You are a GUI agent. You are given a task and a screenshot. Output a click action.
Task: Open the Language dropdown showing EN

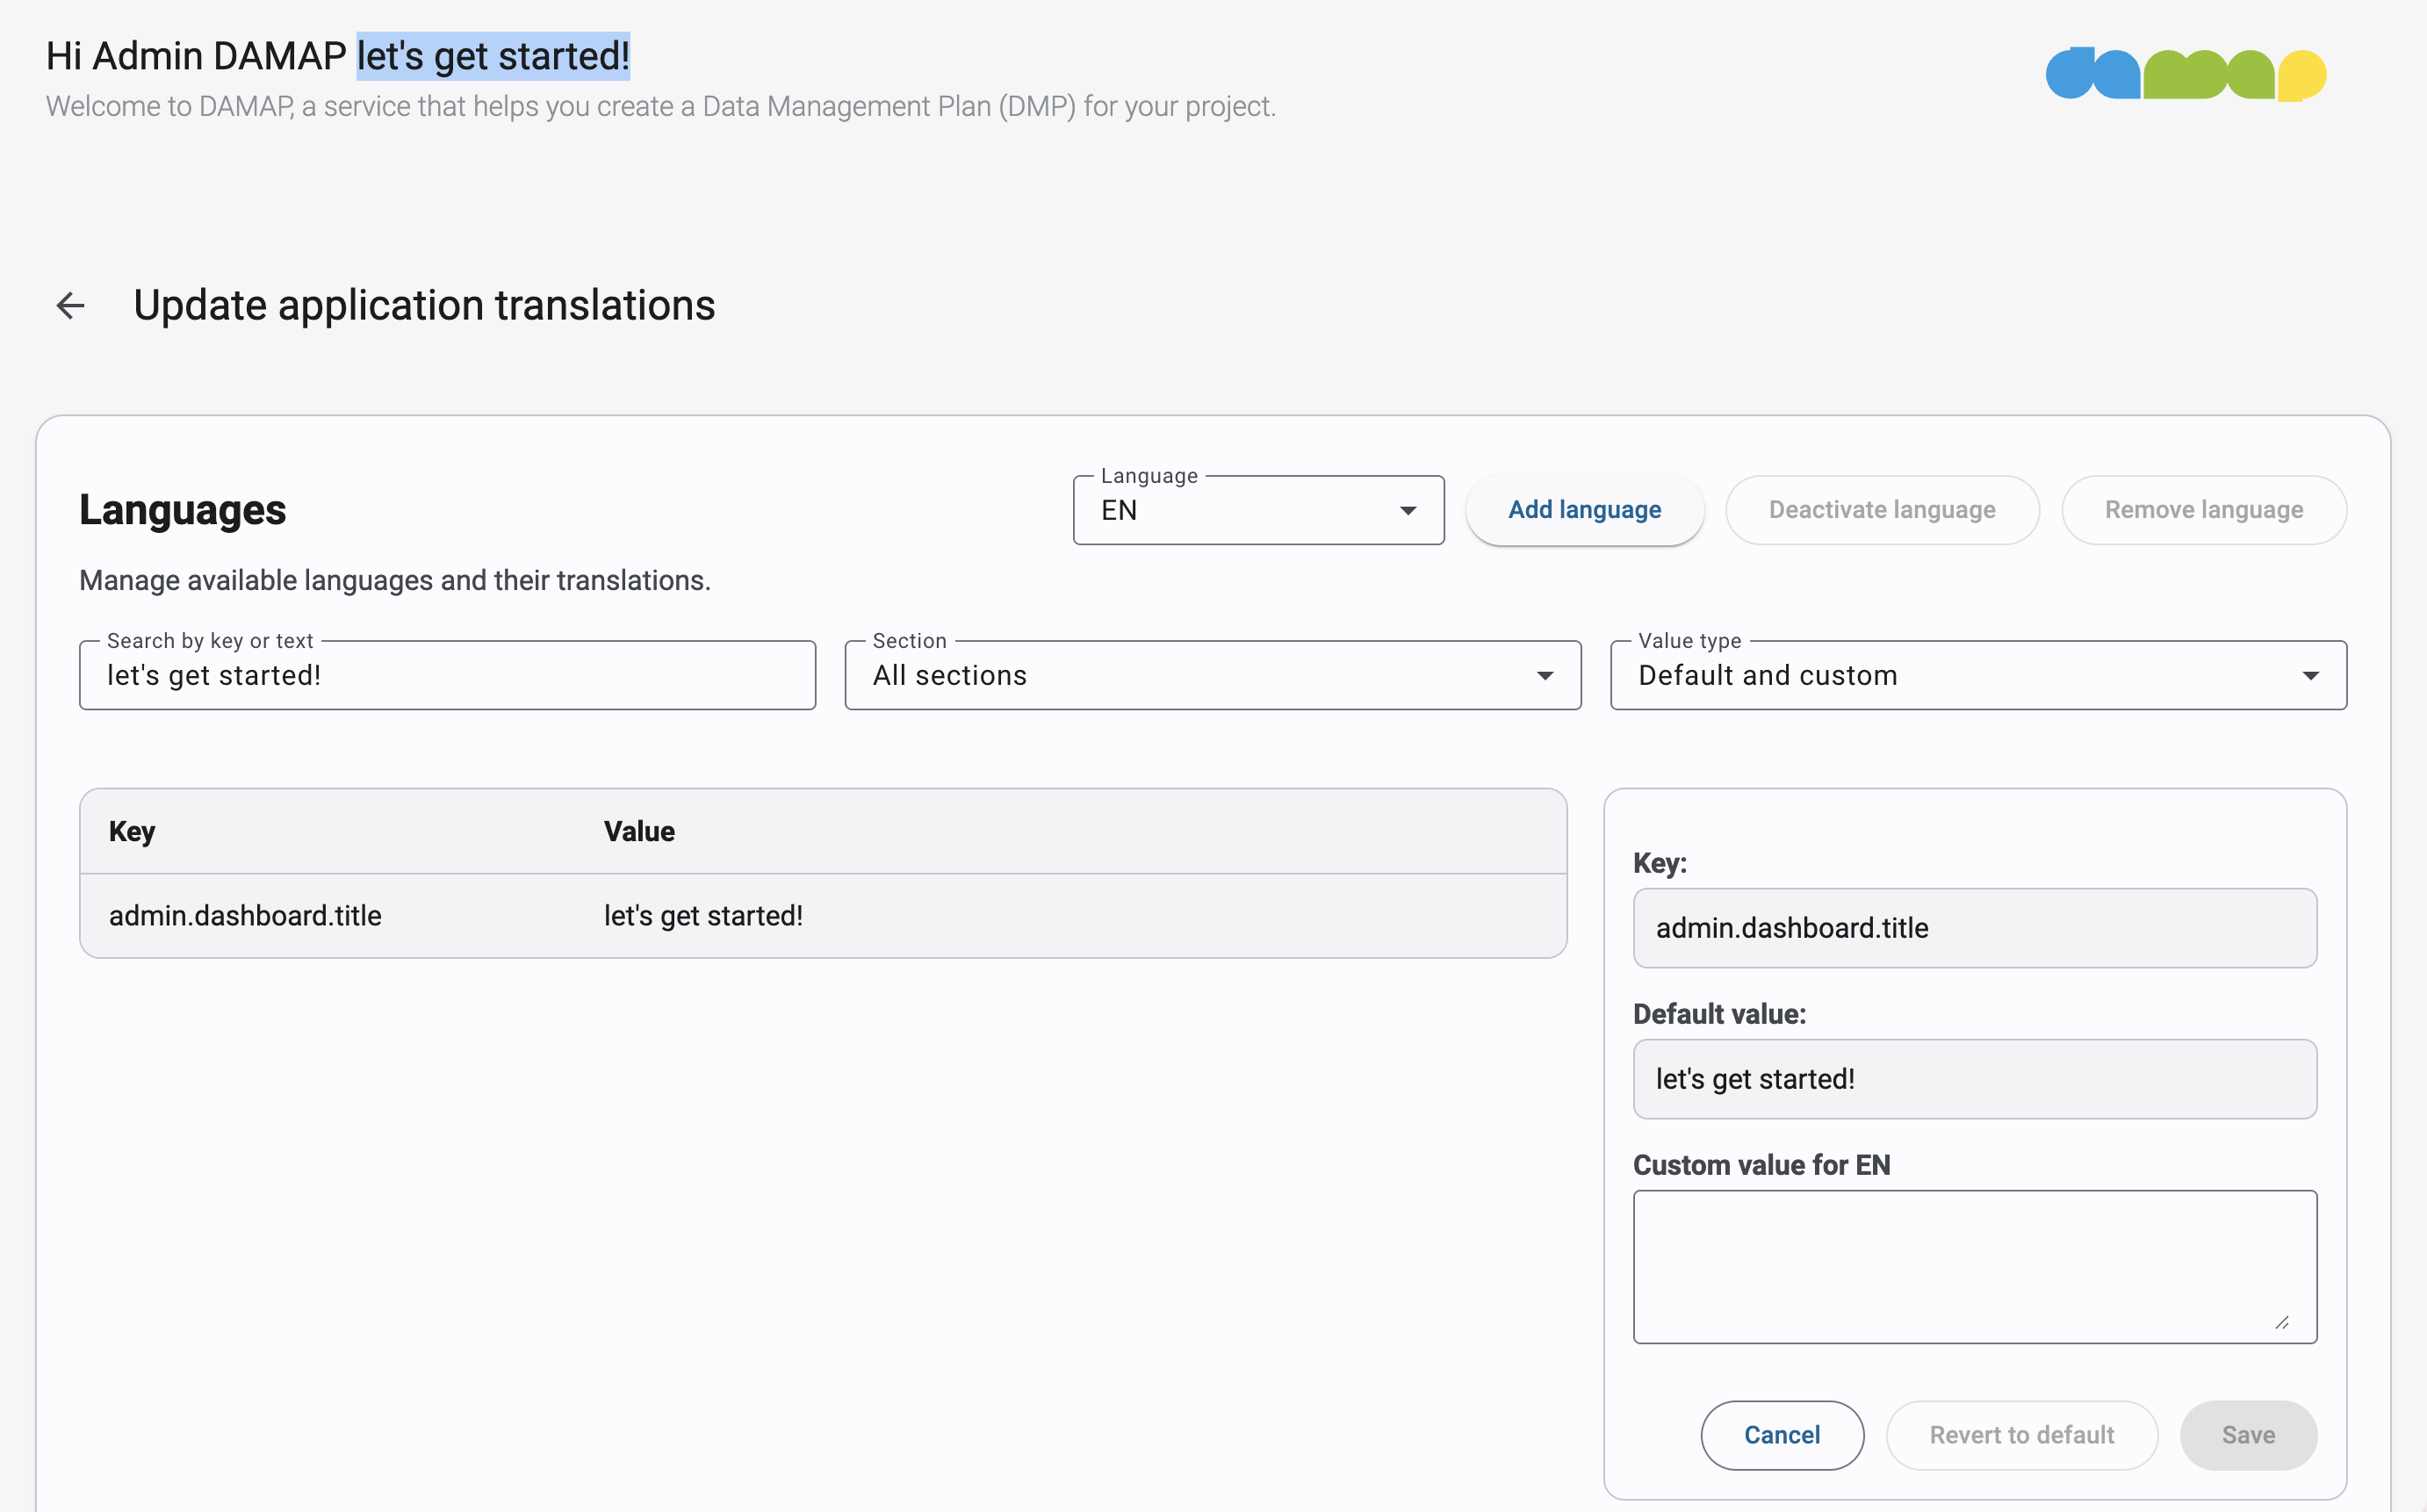[x=1258, y=510]
